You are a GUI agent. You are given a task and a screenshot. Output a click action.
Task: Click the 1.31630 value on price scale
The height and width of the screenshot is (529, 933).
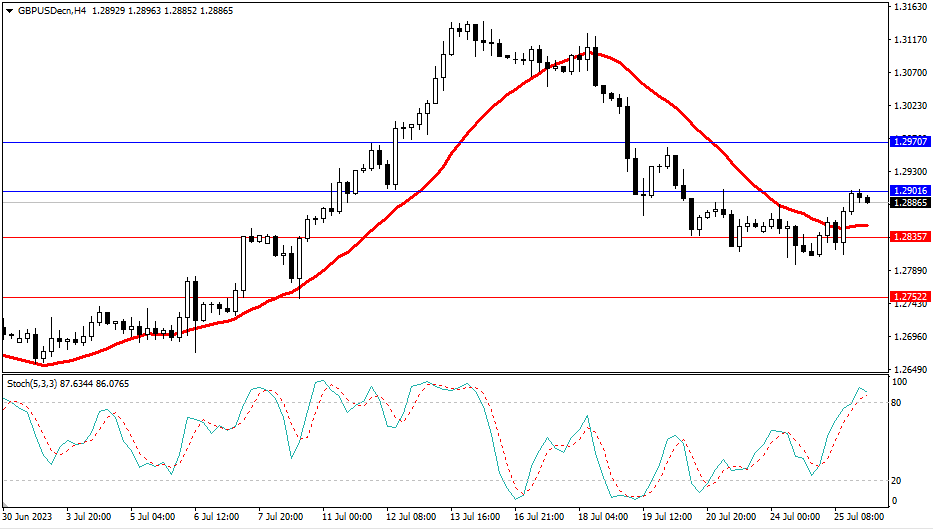tap(909, 7)
